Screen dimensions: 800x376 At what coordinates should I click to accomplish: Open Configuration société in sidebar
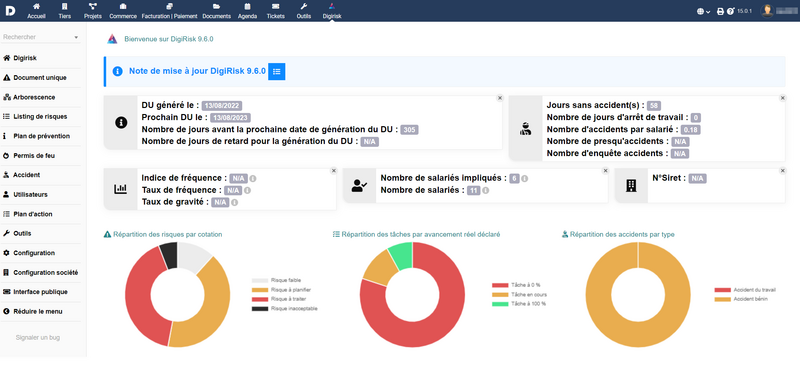(41, 272)
